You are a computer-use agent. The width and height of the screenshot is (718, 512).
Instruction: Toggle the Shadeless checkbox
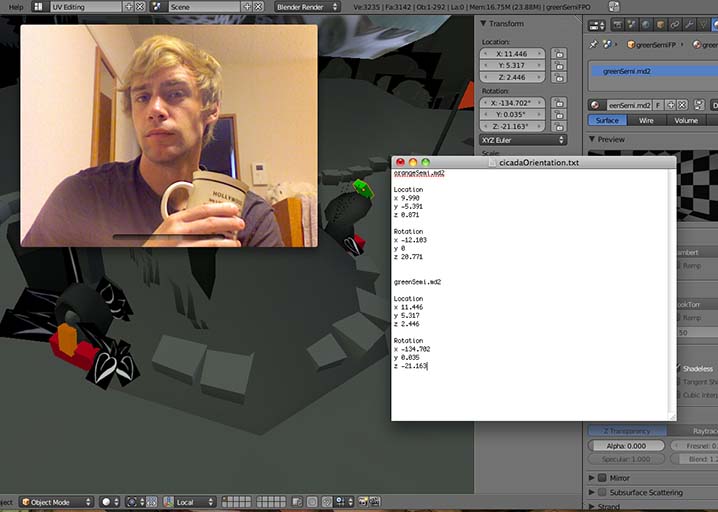click(679, 368)
